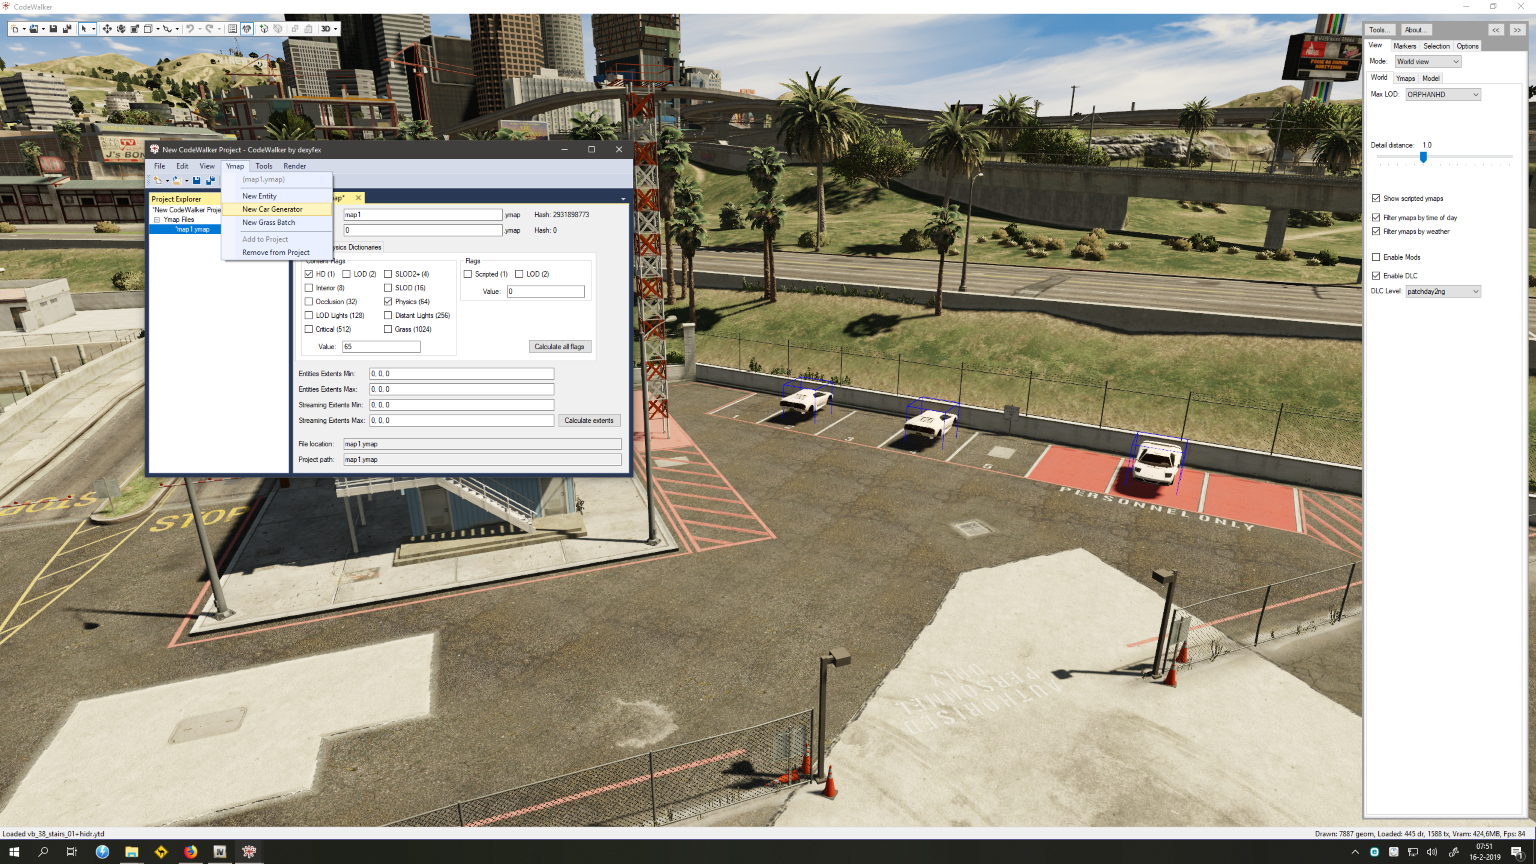Click the New file icon in main toolbar
Screen dimensions: 1536x864
pos(15,29)
